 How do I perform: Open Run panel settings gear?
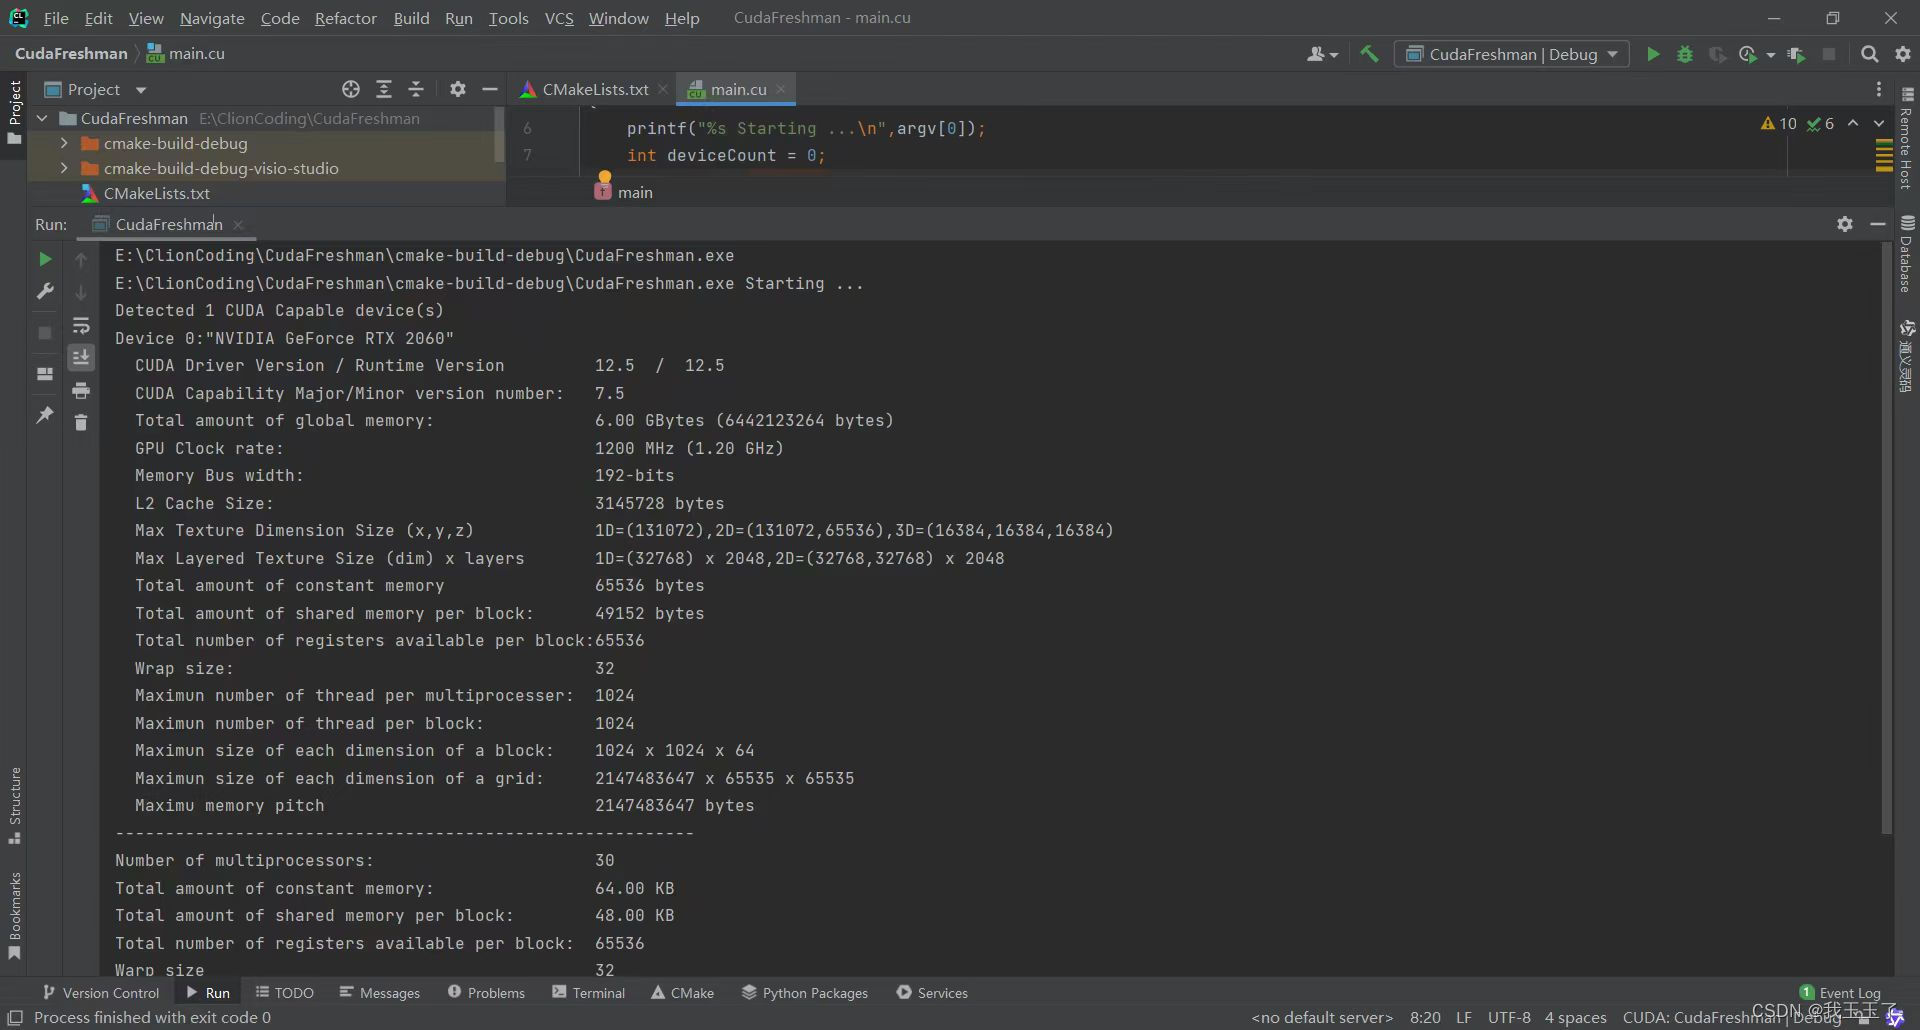[x=1845, y=224]
